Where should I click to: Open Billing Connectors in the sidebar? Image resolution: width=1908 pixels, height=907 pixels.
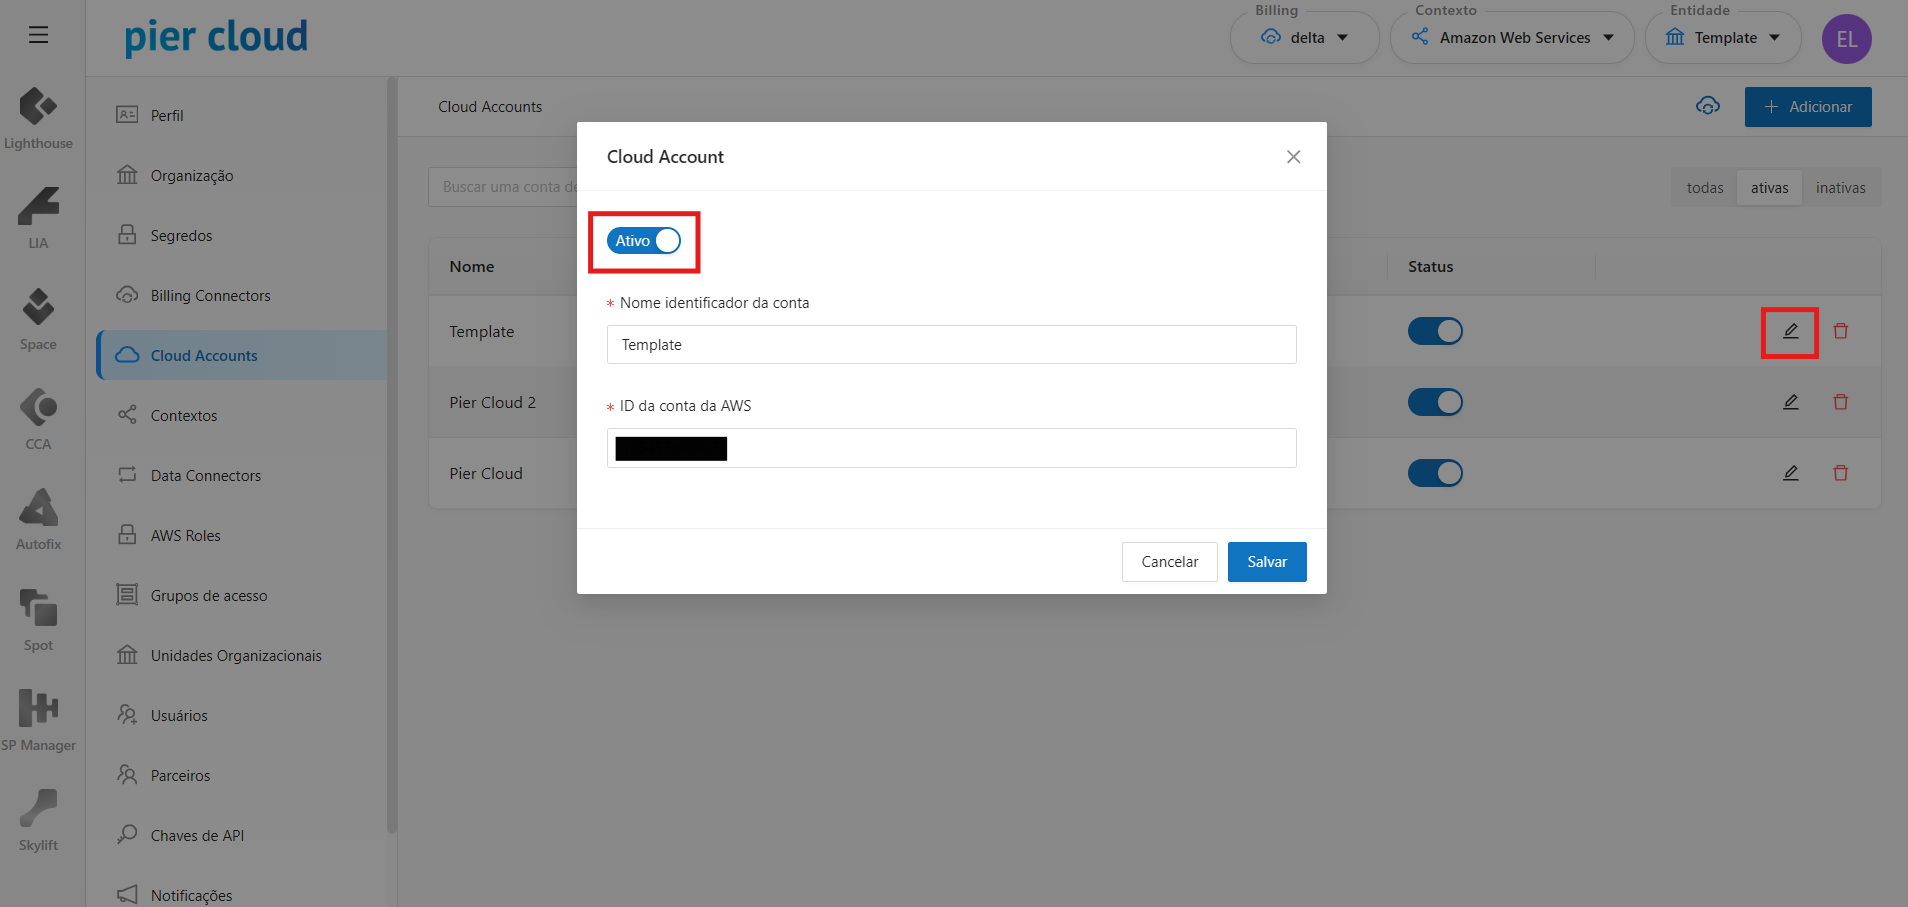(210, 296)
